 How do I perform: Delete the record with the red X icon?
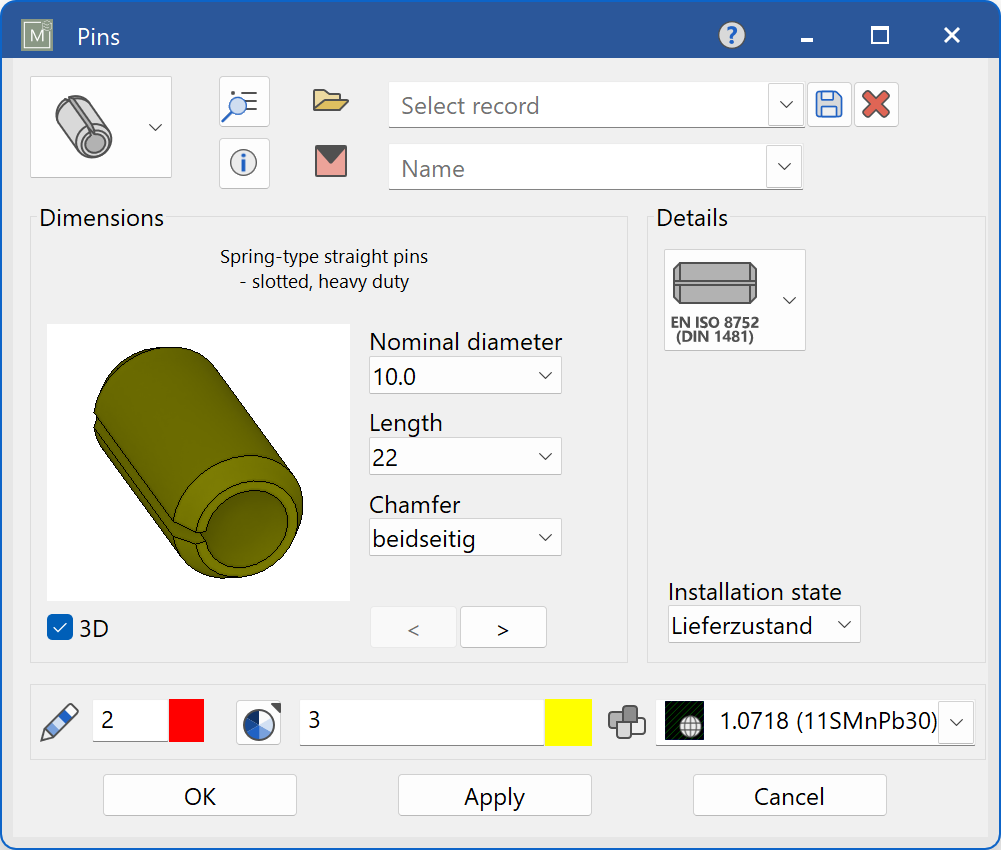tap(876, 104)
